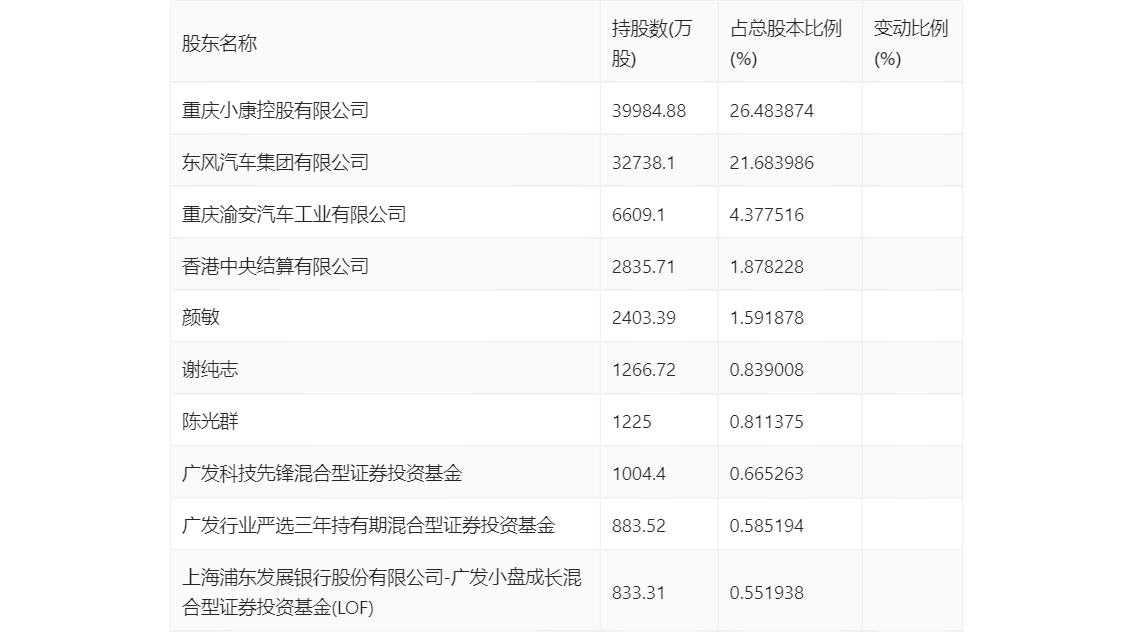The height and width of the screenshot is (632, 1134).
Task: Click the 持股数(万股) column header
Action: (652, 43)
